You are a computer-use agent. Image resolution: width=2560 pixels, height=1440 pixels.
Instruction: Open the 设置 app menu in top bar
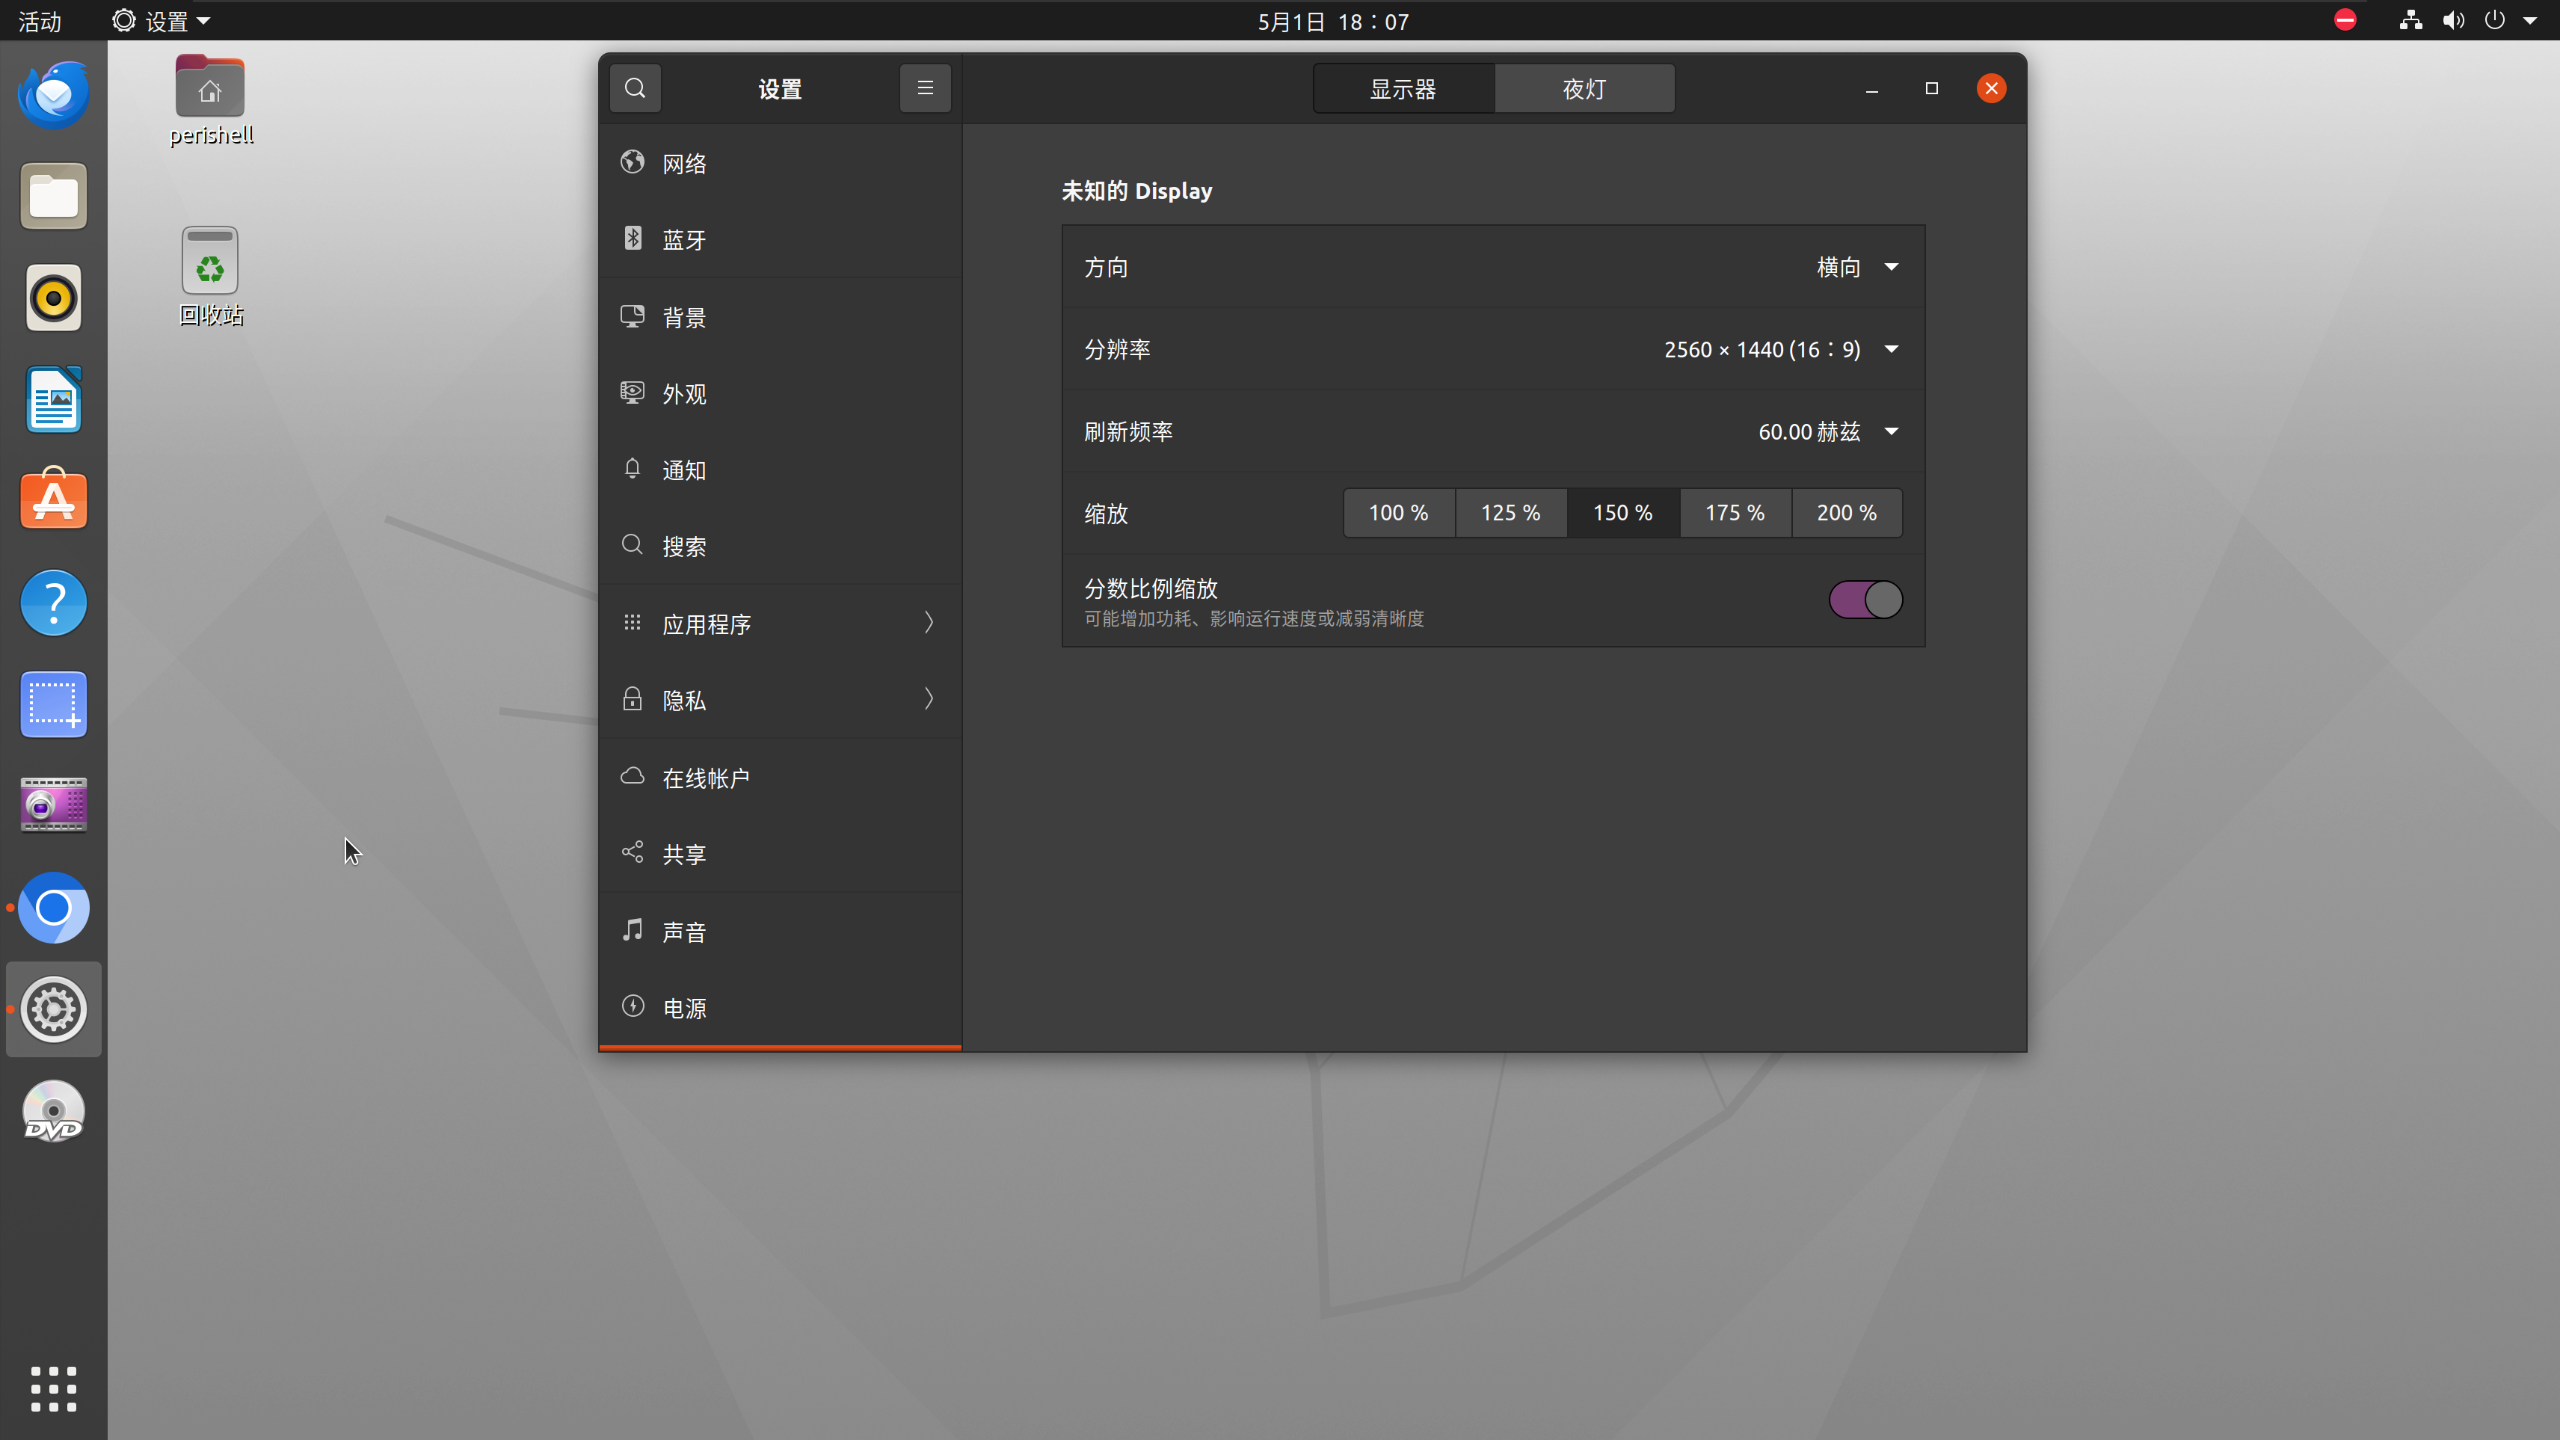pyautogui.click(x=162, y=21)
